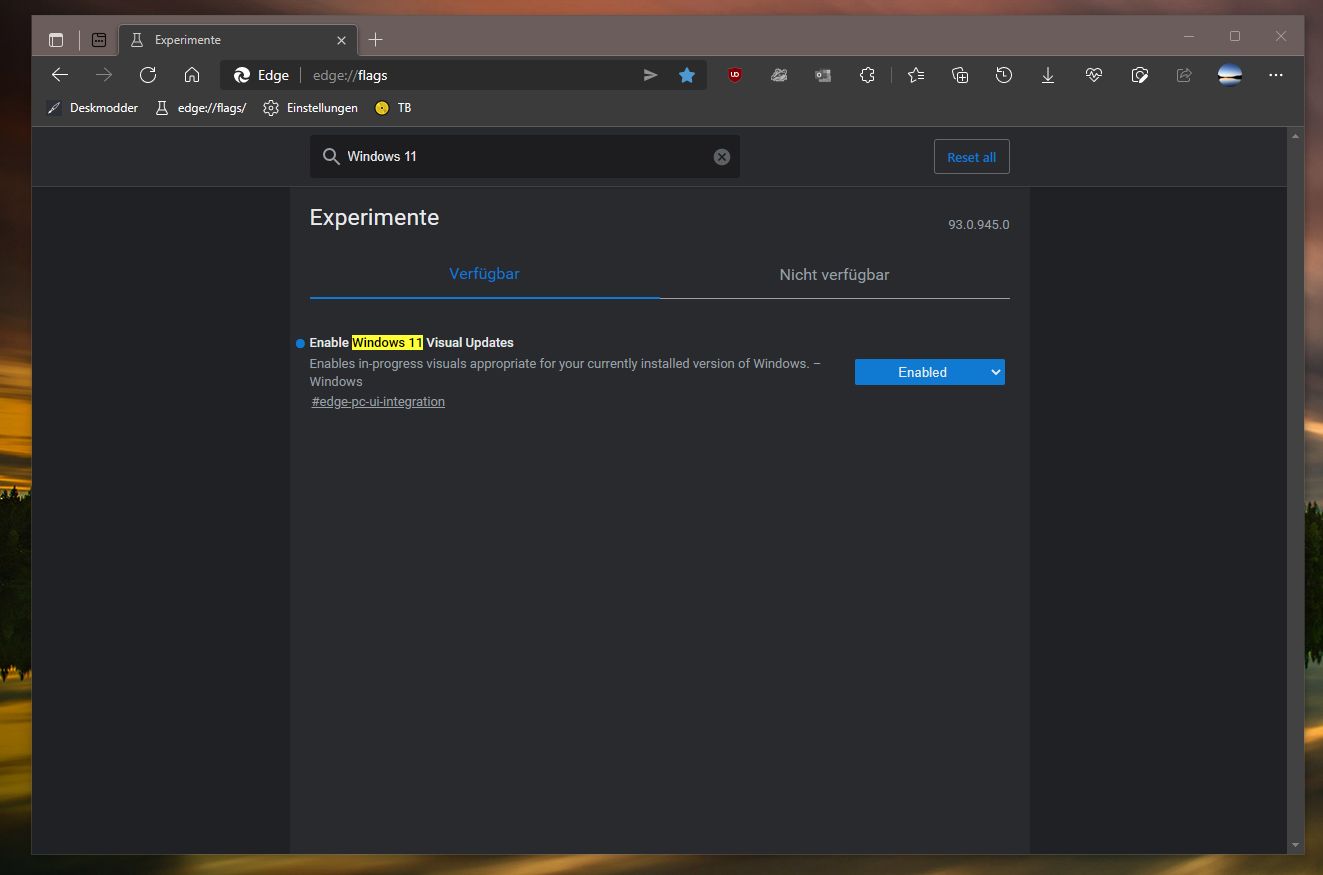Open the Home page button
The image size is (1323, 875).
click(192, 75)
